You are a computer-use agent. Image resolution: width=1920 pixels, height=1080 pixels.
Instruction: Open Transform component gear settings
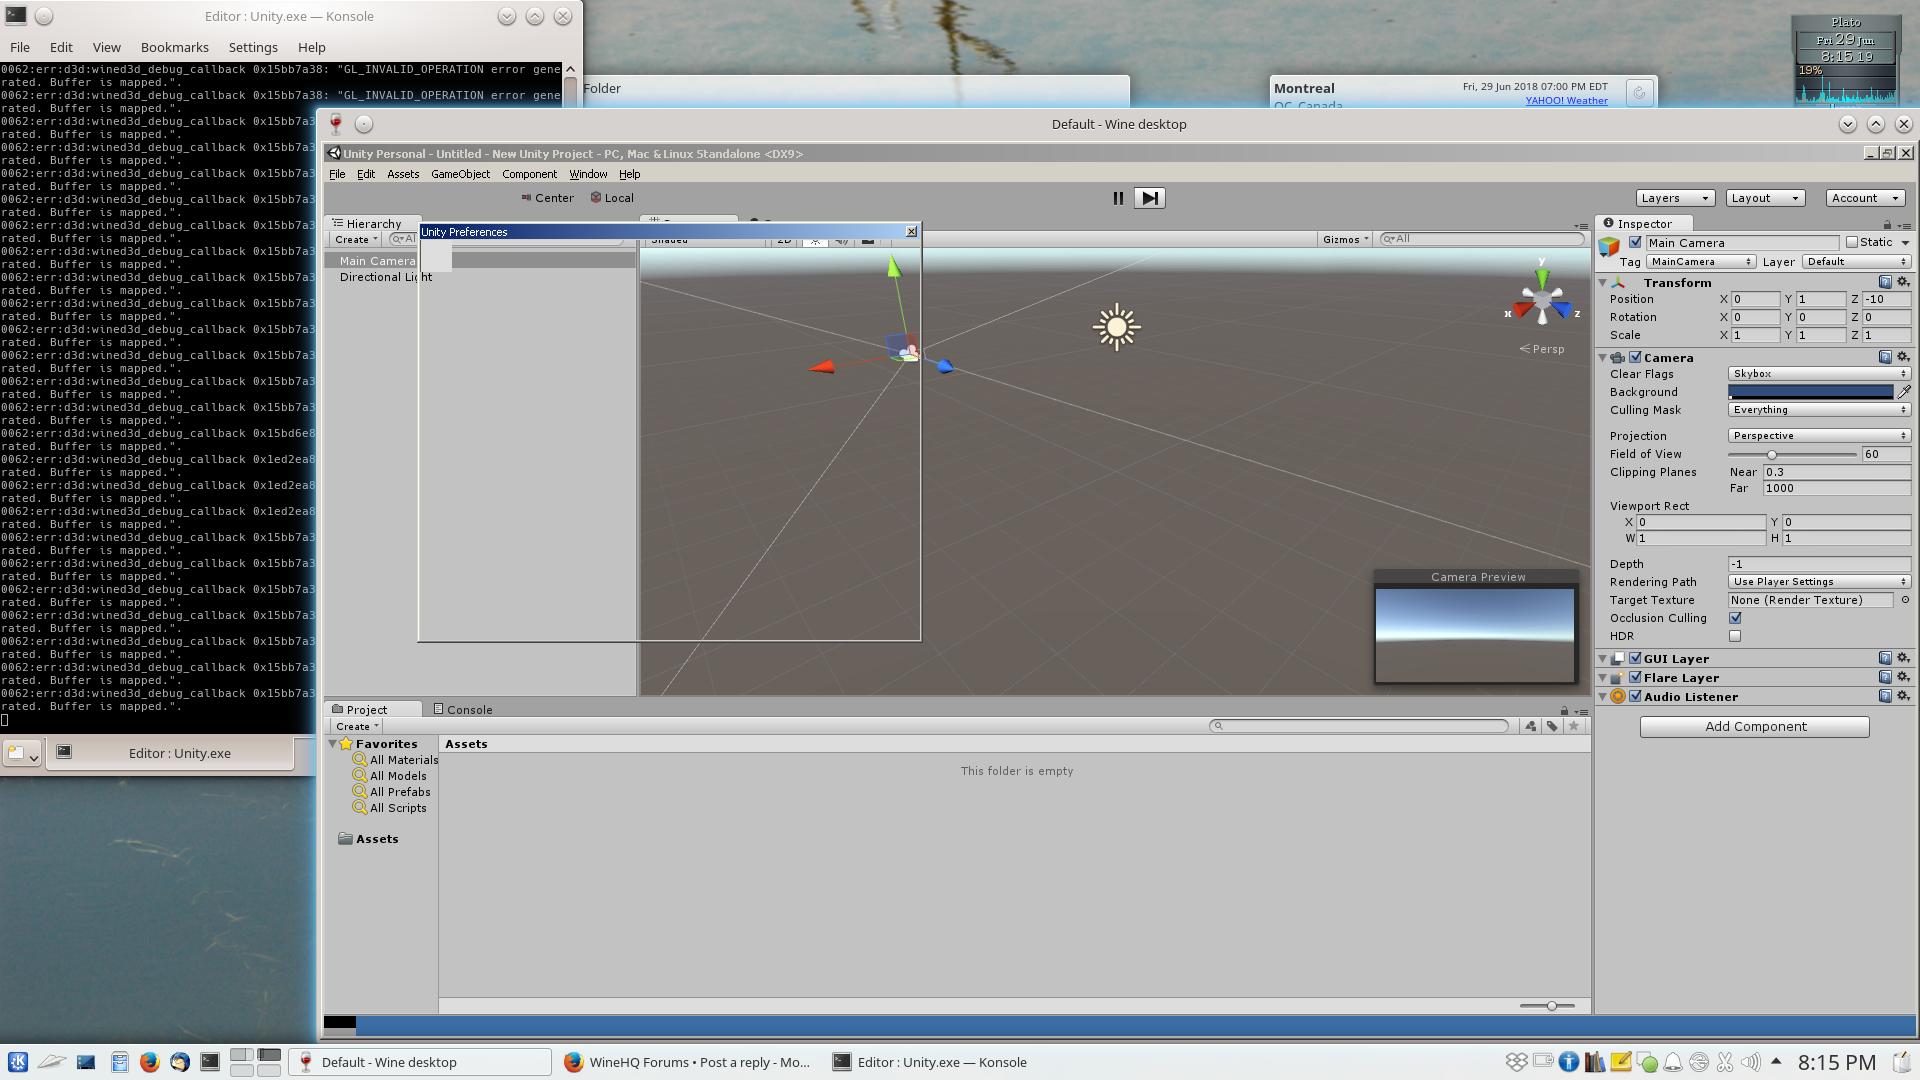pos(1903,283)
